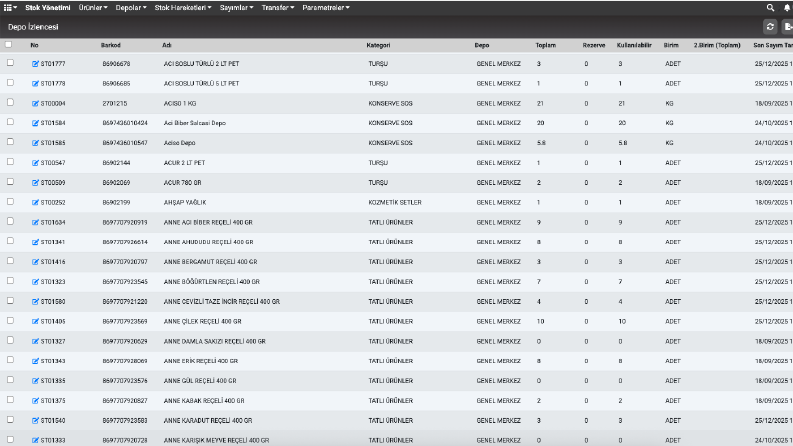Open edit icon for ST01405
793x446 pixels.
point(35,322)
